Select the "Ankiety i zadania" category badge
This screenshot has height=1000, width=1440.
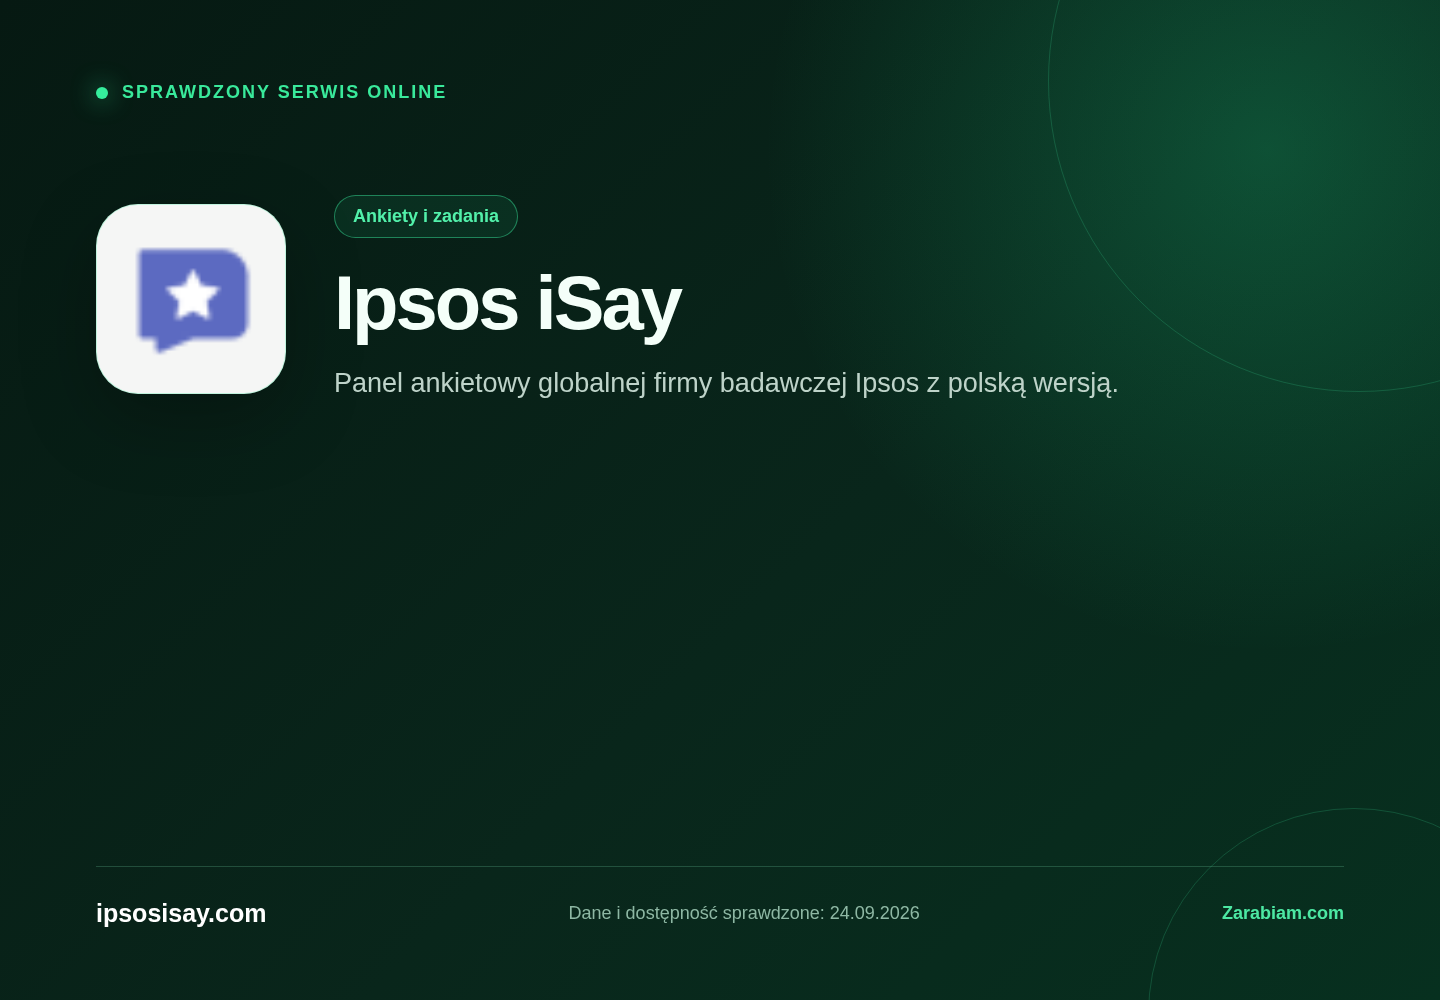tap(426, 216)
